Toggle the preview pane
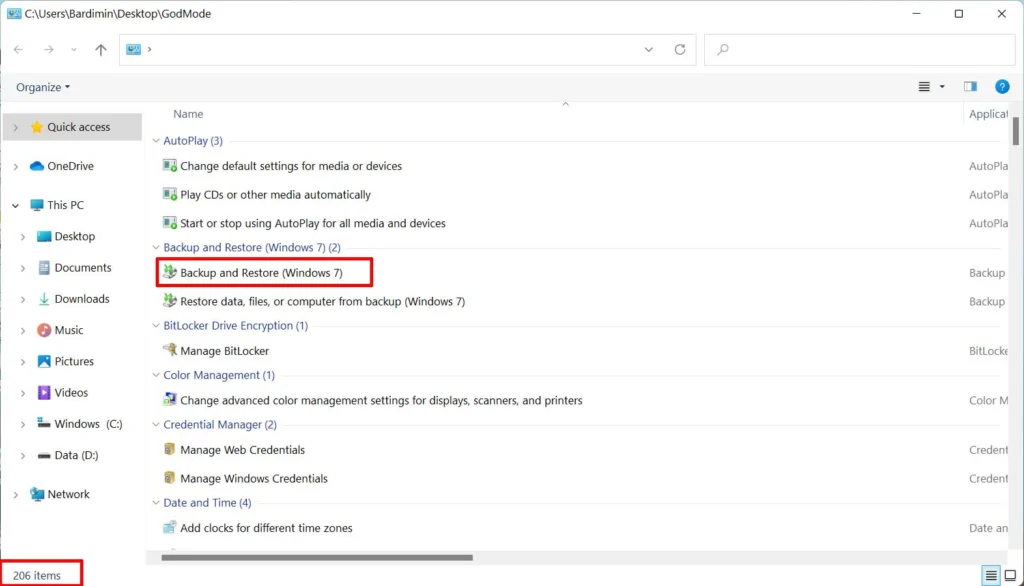The image size is (1024, 586). [x=970, y=87]
